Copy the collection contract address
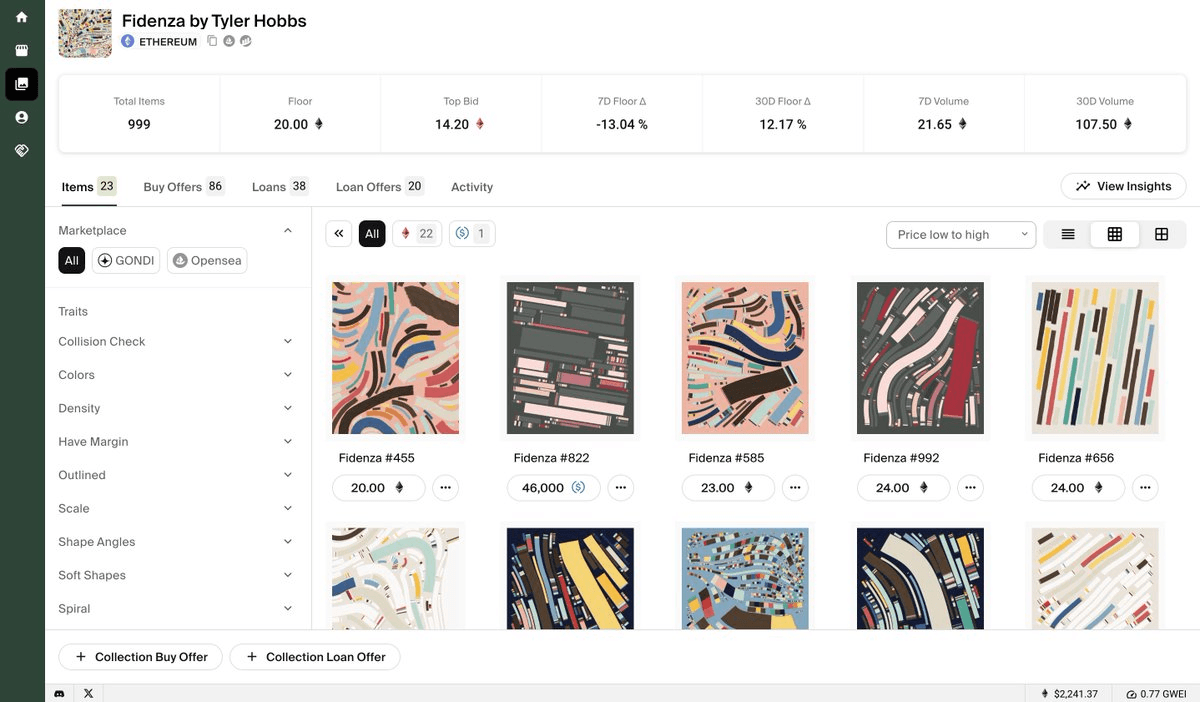The image size is (1200, 702). click(x=212, y=41)
